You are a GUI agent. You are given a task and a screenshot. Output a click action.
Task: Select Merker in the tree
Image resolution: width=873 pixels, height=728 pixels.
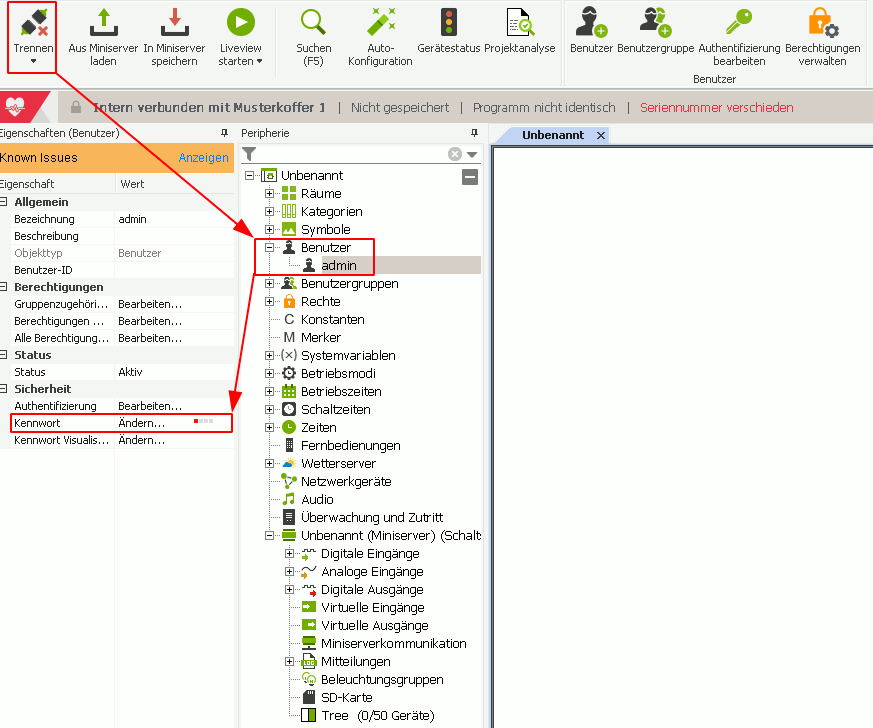click(321, 337)
